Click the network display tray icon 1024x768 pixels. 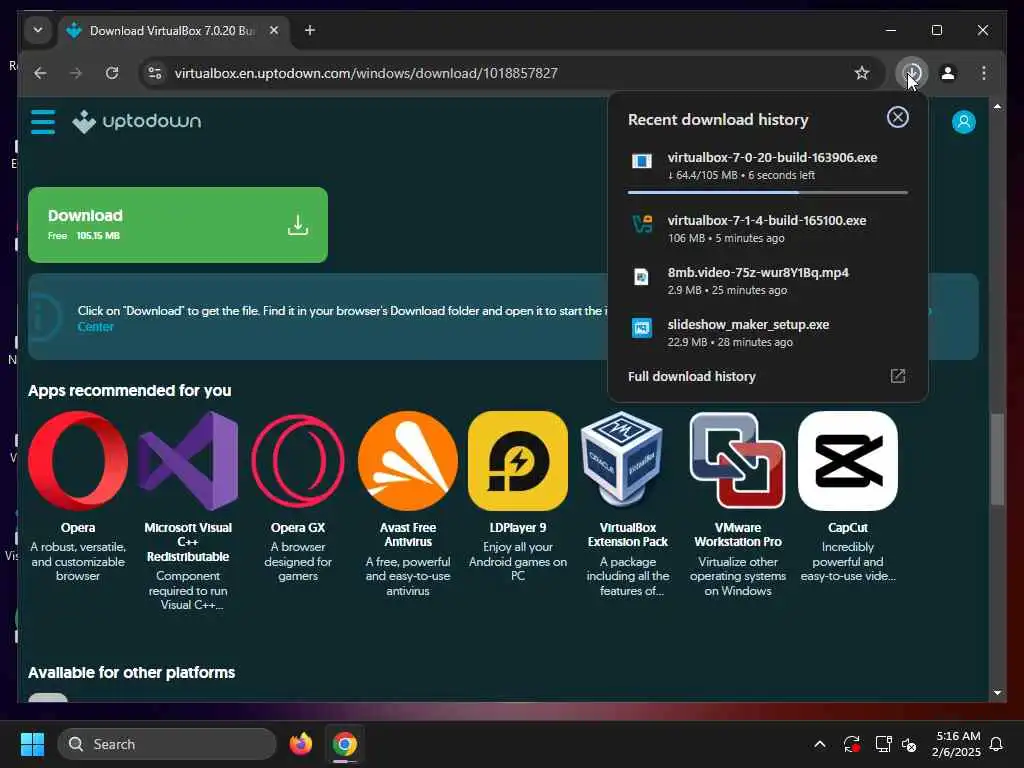click(883, 744)
